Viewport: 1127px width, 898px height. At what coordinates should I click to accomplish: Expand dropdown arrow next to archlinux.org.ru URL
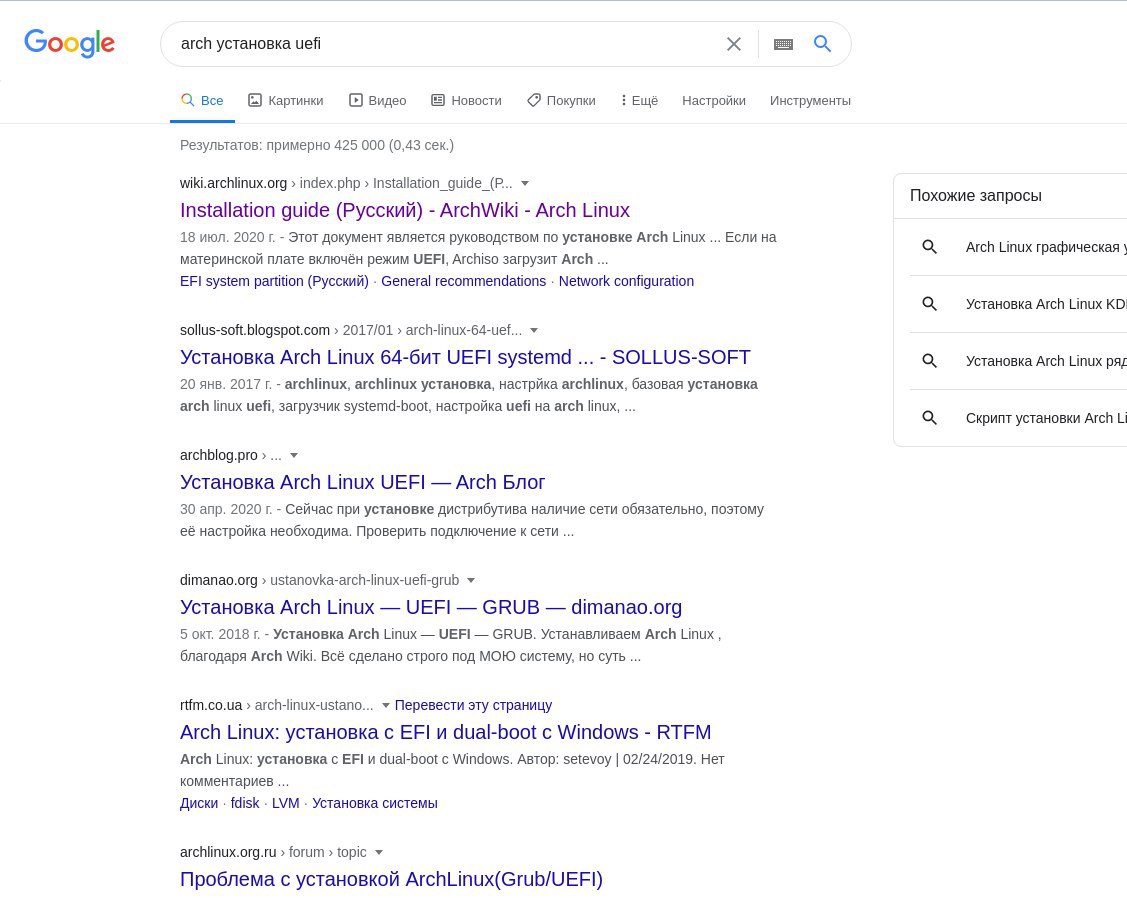[379, 852]
